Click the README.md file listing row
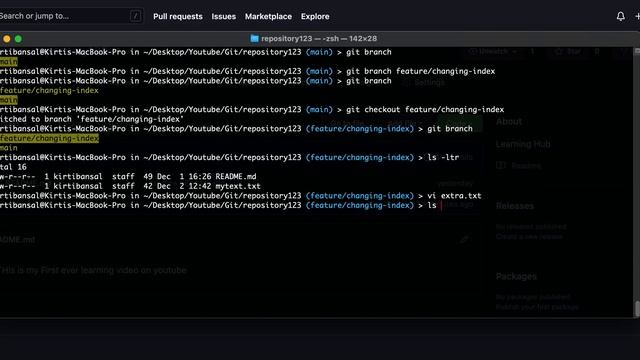This screenshot has width=640, height=360. (128, 176)
